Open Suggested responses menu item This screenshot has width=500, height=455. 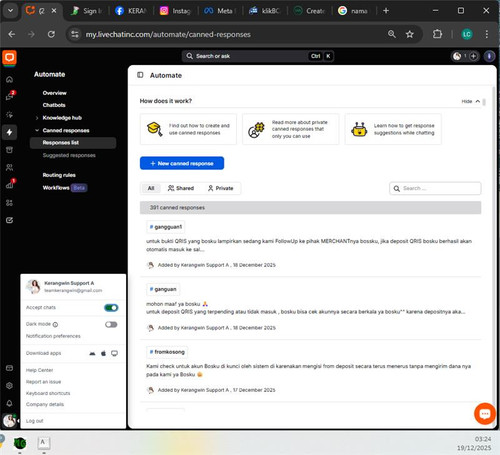pos(69,155)
